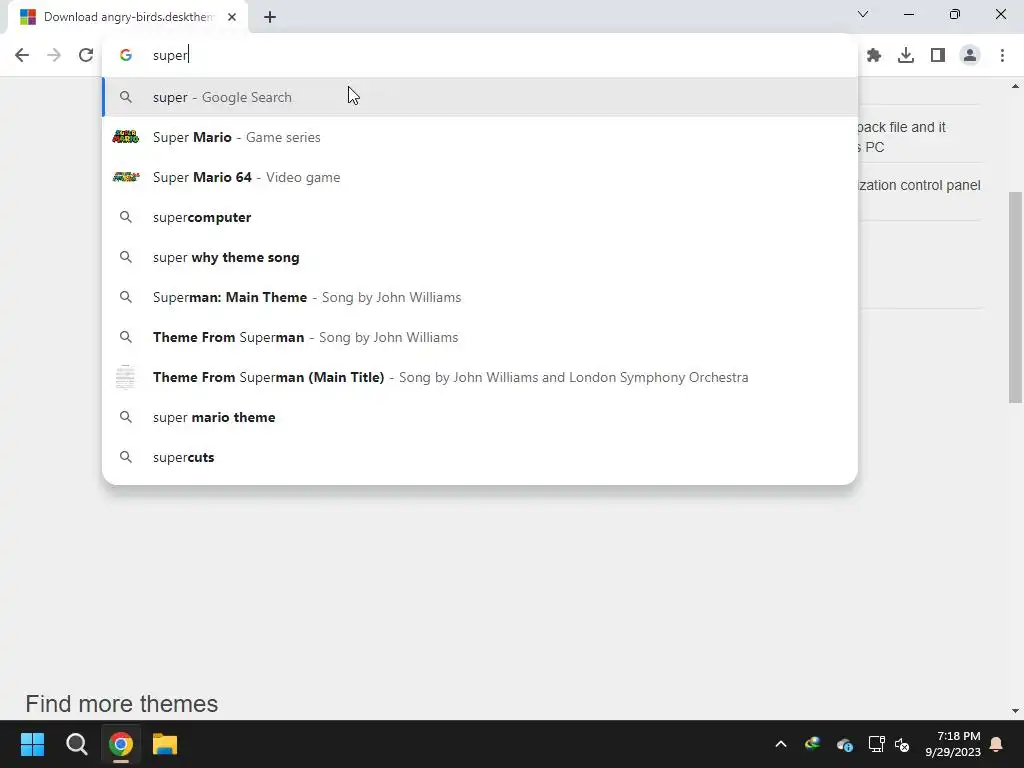Choose the 'supercomputer' suggestion

(x=479, y=217)
